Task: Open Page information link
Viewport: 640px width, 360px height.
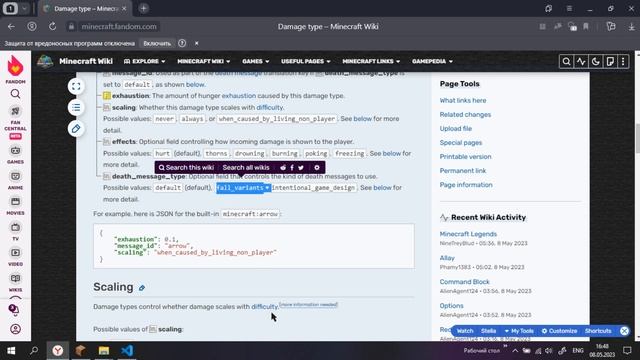Action: tap(466, 185)
